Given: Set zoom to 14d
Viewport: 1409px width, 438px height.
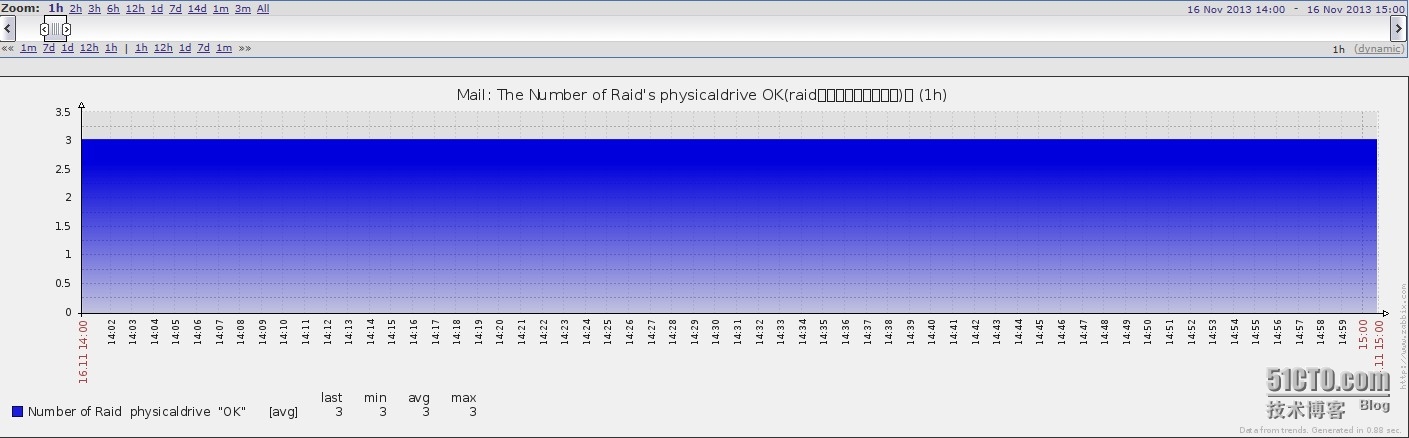Looking at the screenshot, I should point(197,9).
